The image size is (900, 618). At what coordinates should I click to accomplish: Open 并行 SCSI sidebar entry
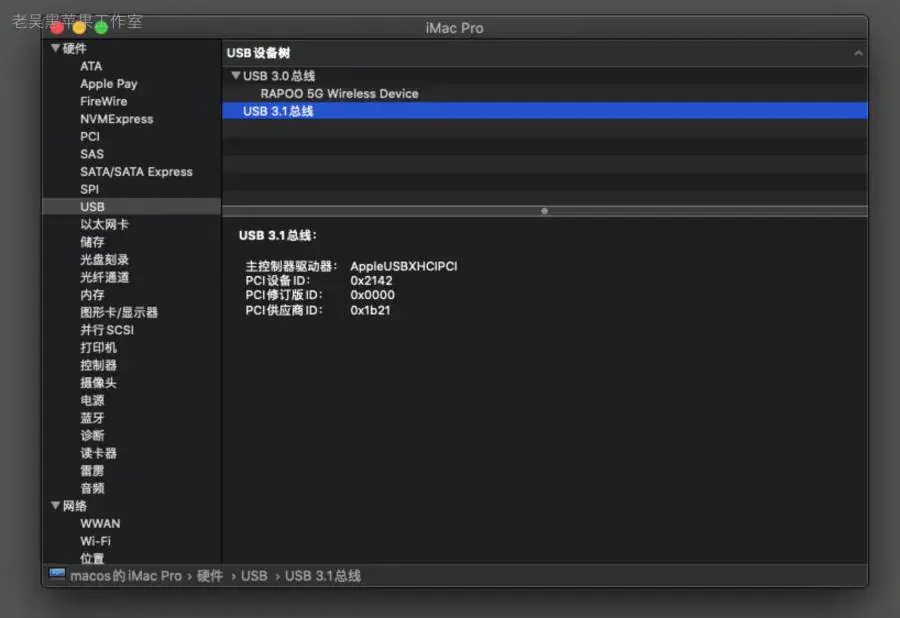107,330
